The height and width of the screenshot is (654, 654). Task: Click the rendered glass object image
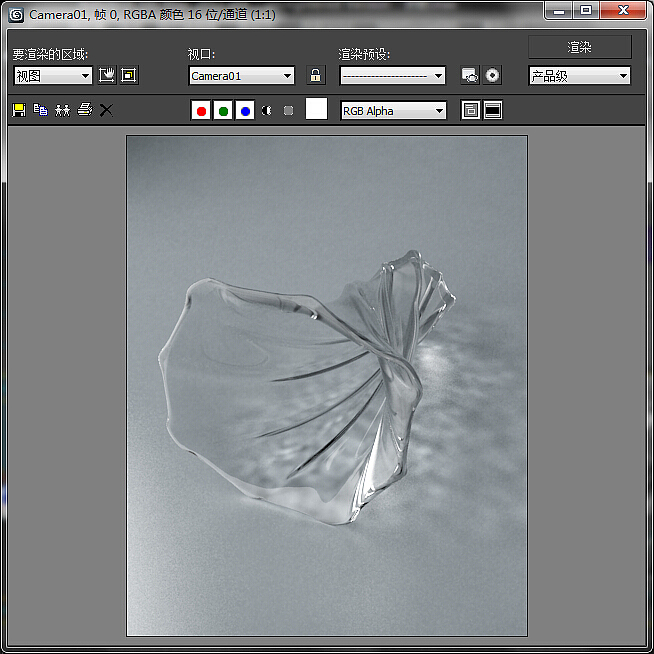tap(327, 385)
